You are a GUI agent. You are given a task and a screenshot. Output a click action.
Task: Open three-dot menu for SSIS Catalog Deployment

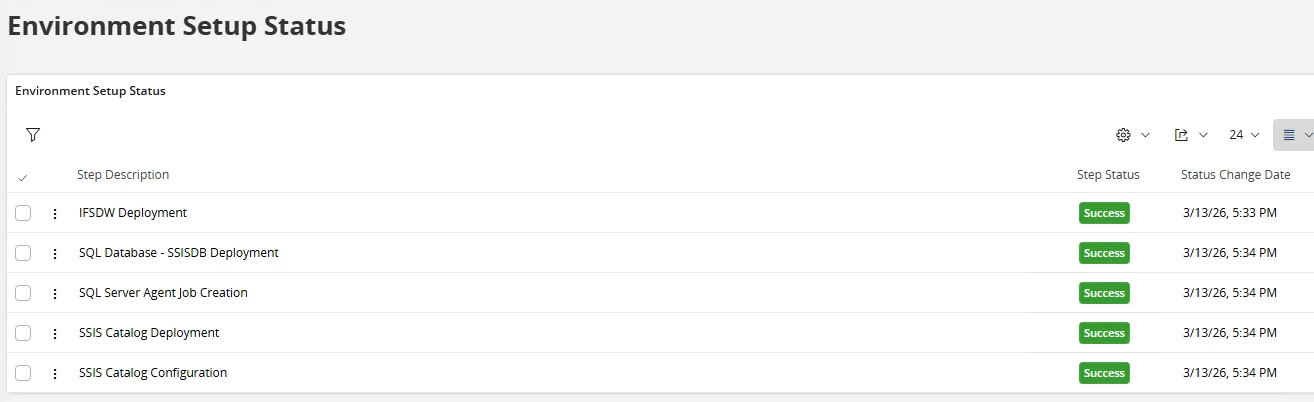coord(55,333)
